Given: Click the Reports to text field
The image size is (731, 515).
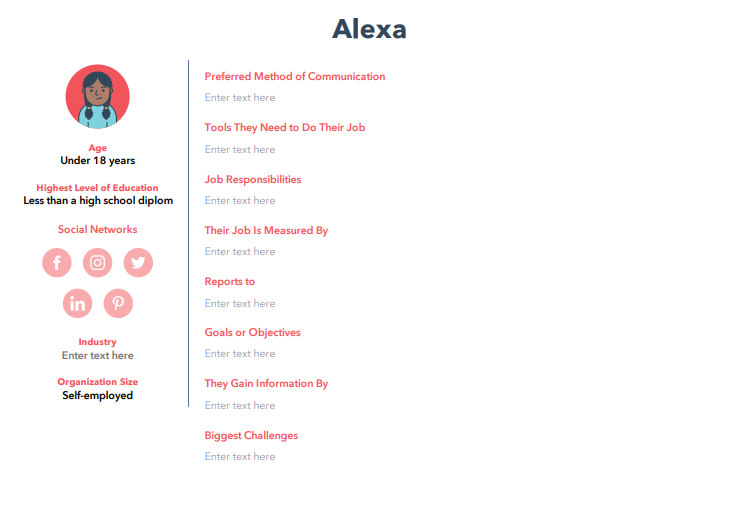Looking at the screenshot, I should [x=240, y=304].
